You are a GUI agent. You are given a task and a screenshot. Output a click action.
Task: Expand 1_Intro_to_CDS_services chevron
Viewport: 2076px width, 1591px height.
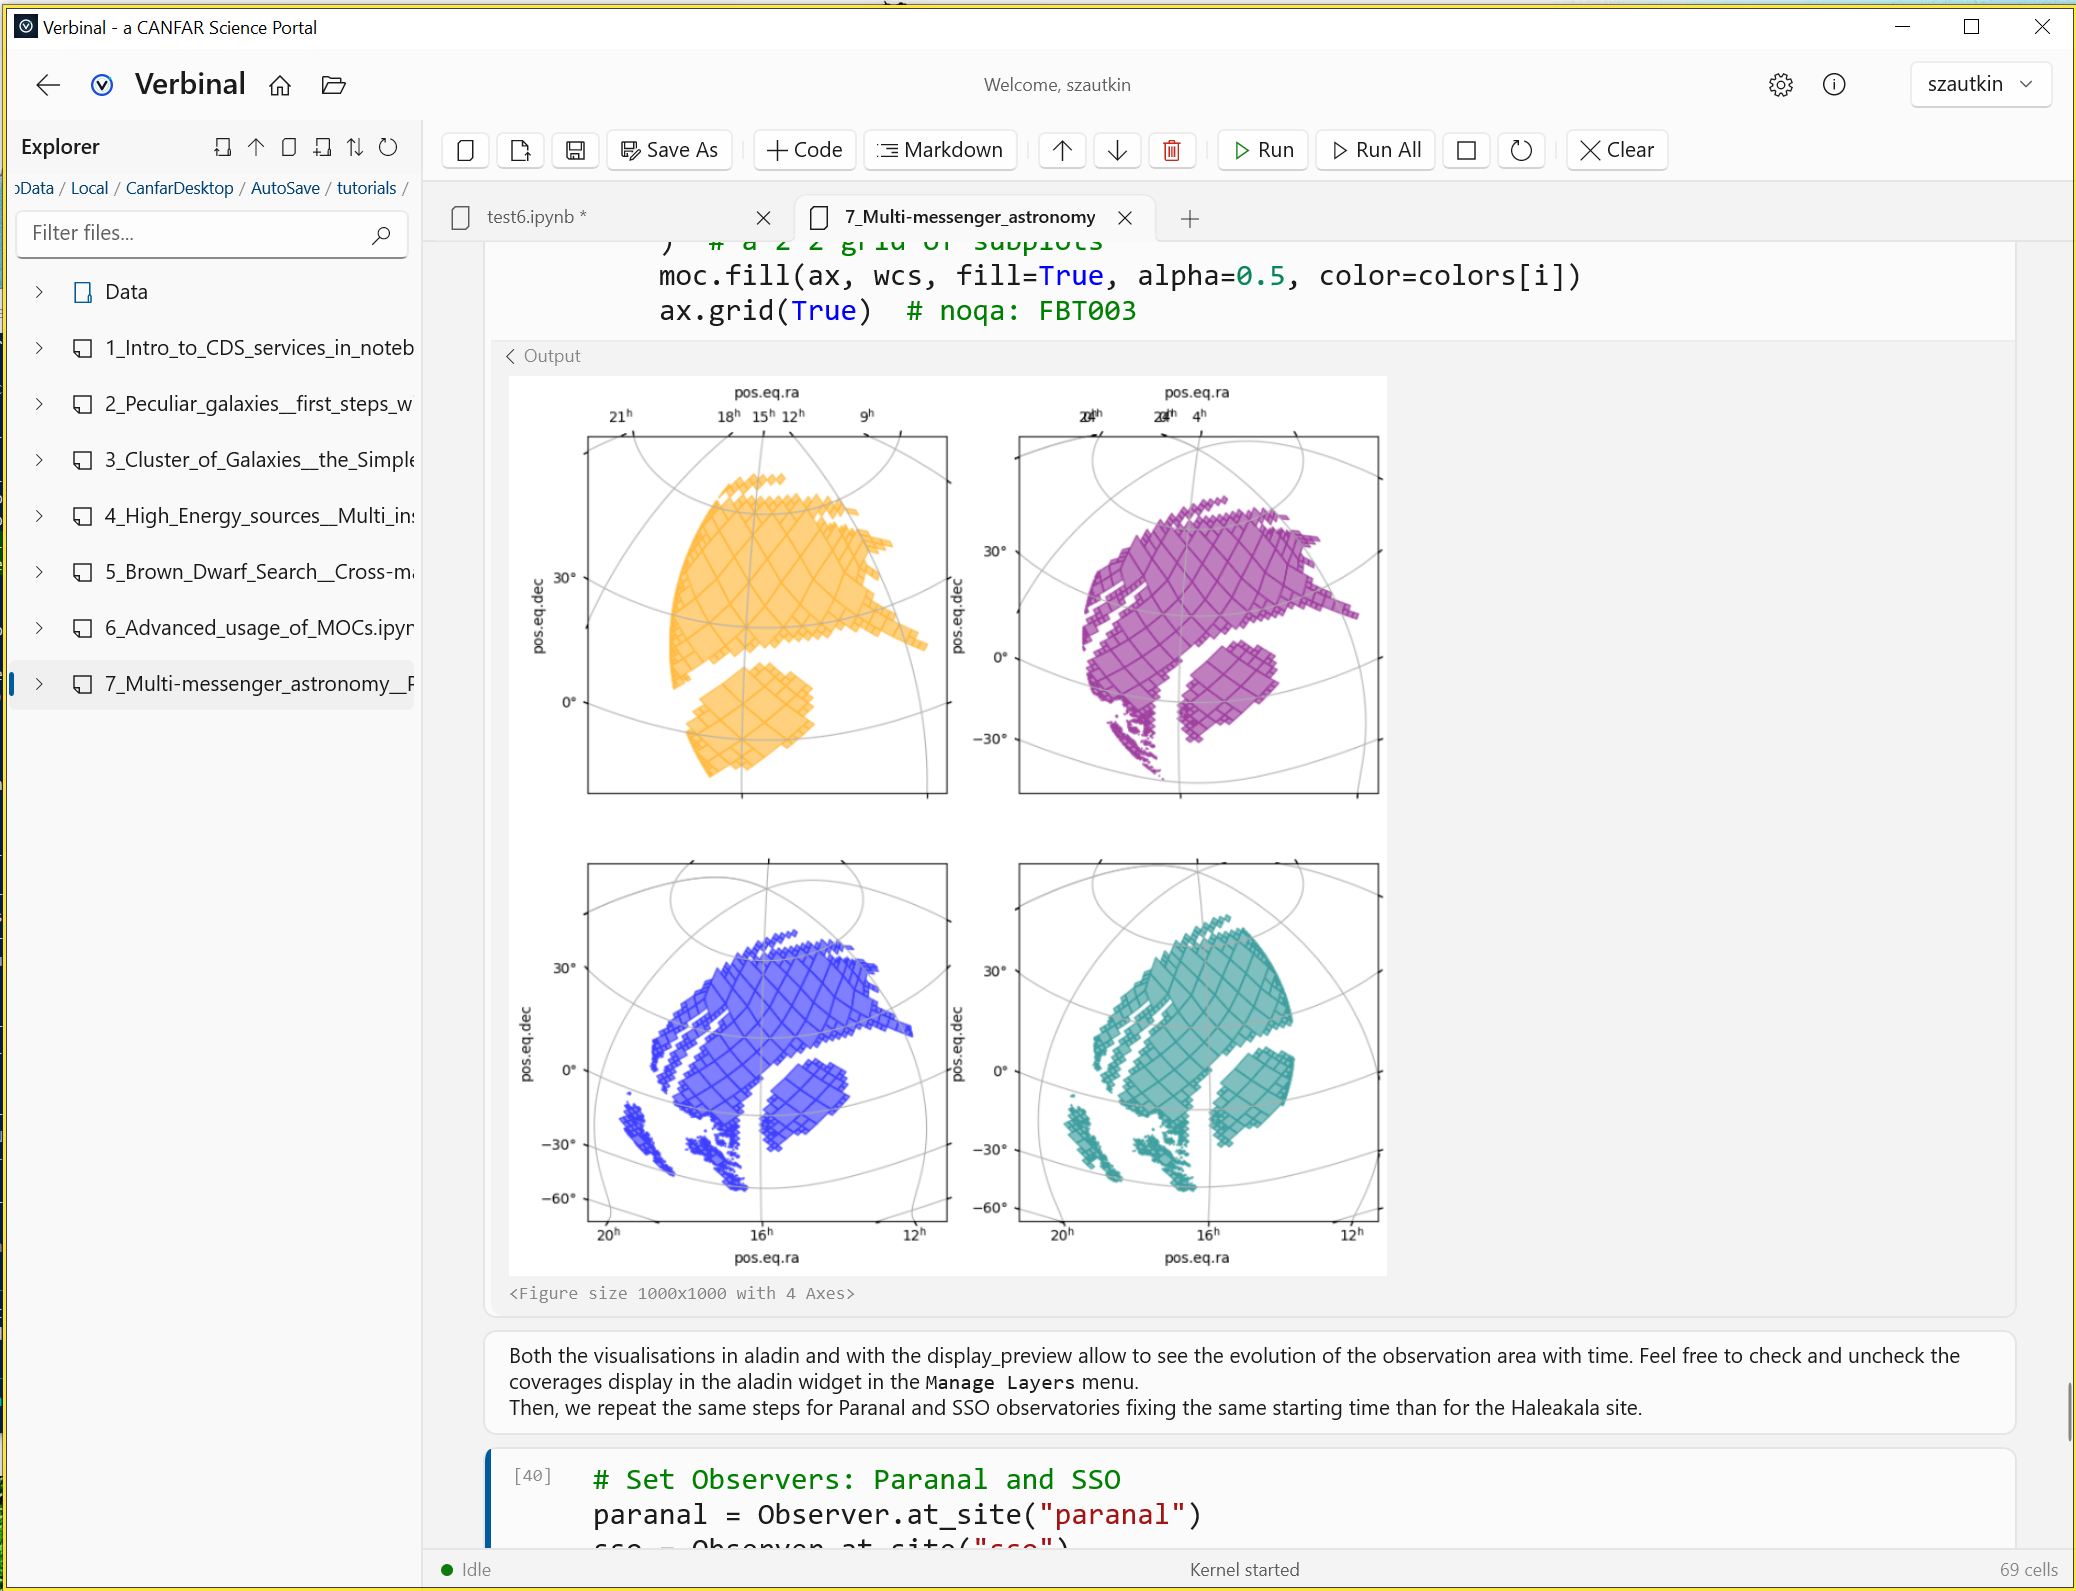click(39, 348)
